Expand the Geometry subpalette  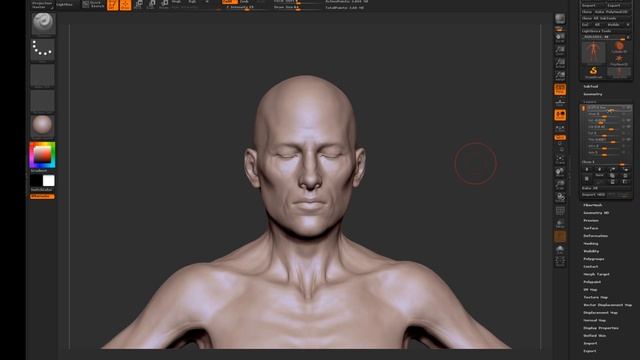click(x=593, y=94)
